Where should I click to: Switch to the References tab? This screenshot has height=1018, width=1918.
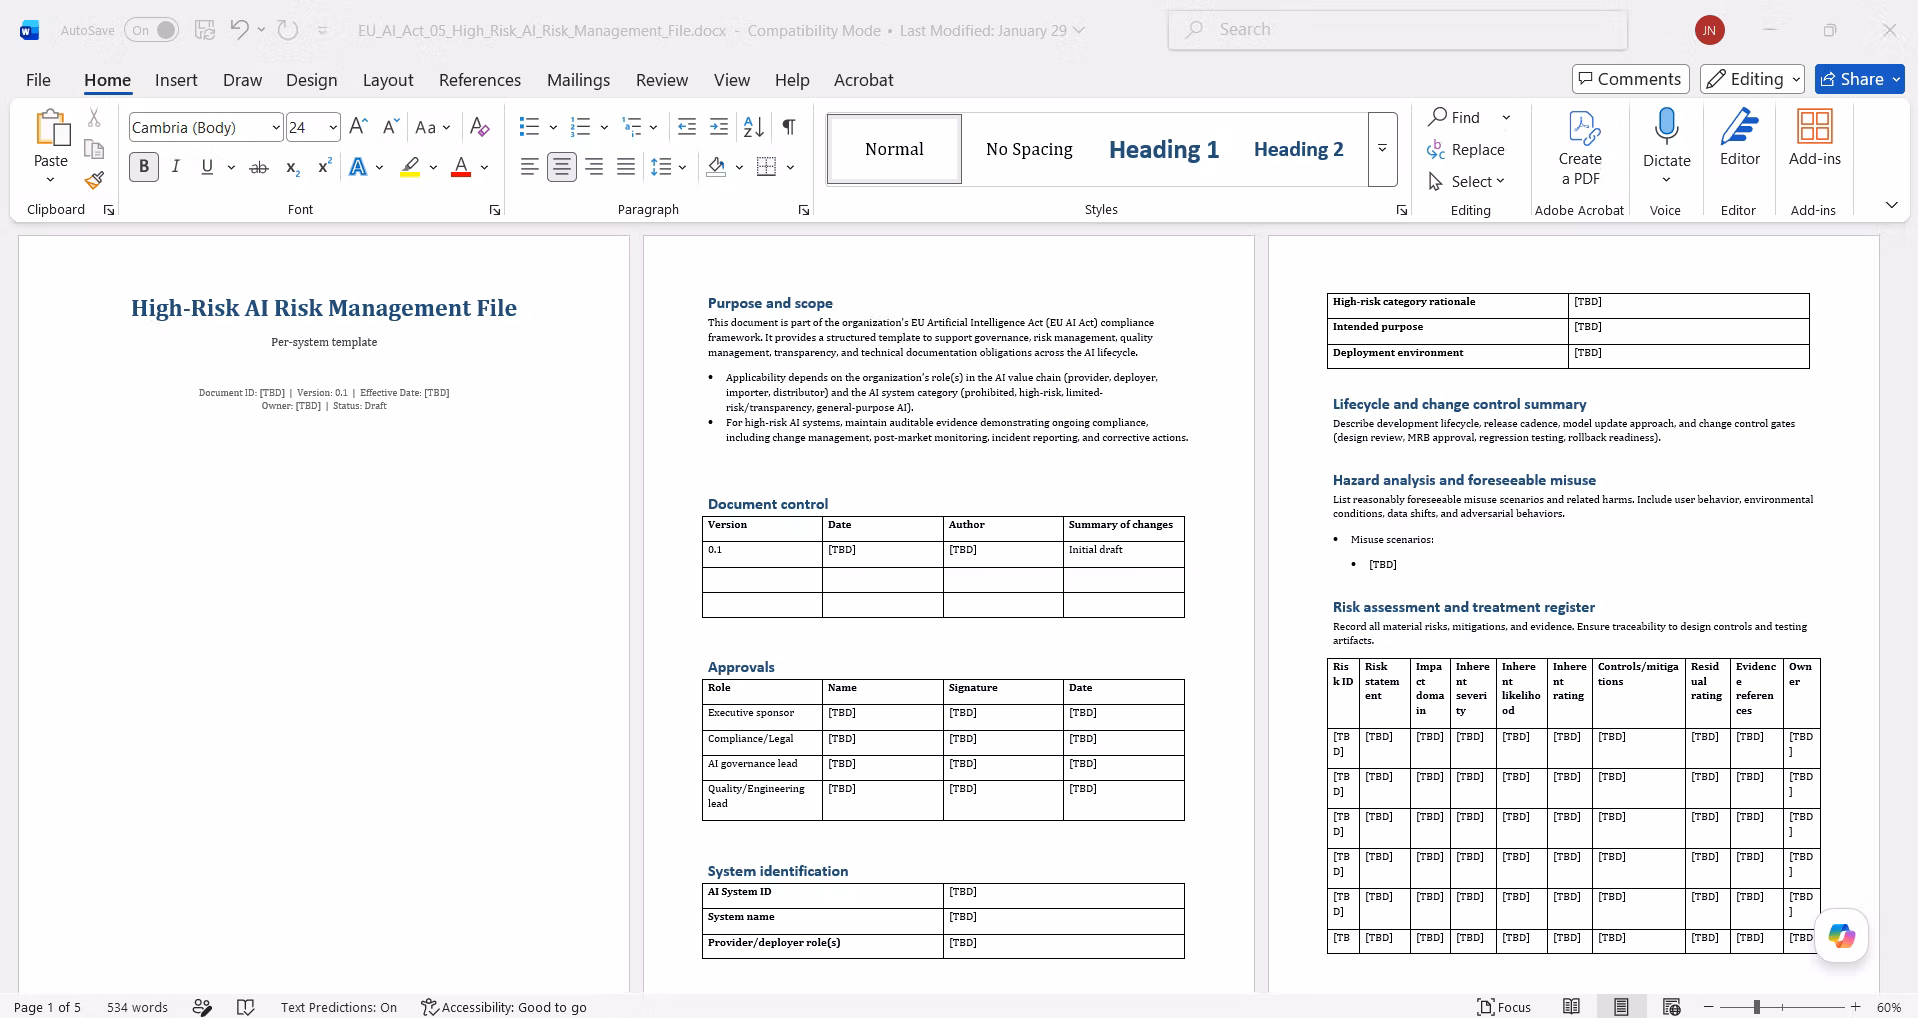[x=480, y=80]
